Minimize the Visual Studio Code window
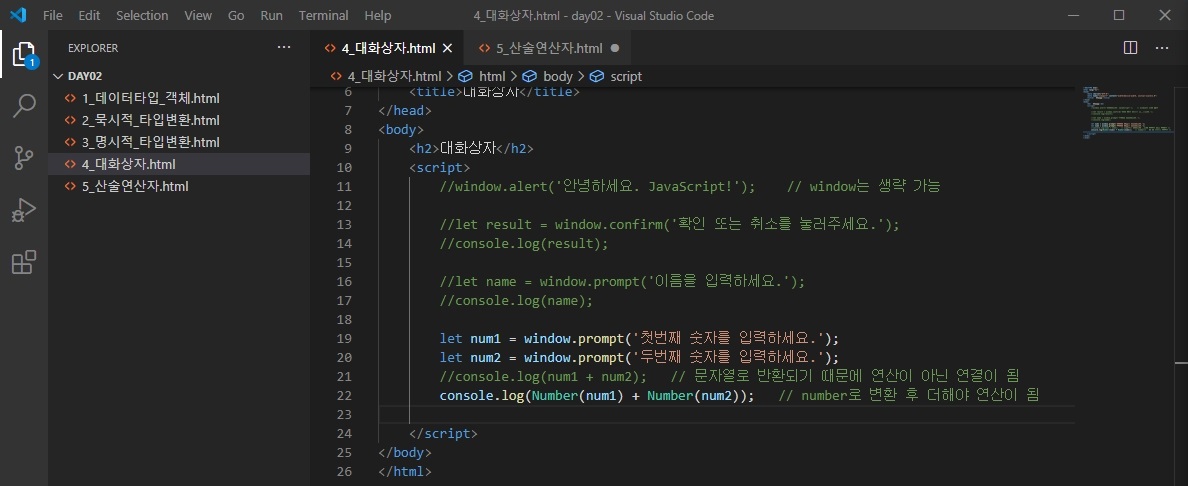This screenshot has height=486, width=1188. click(1072, 15)
